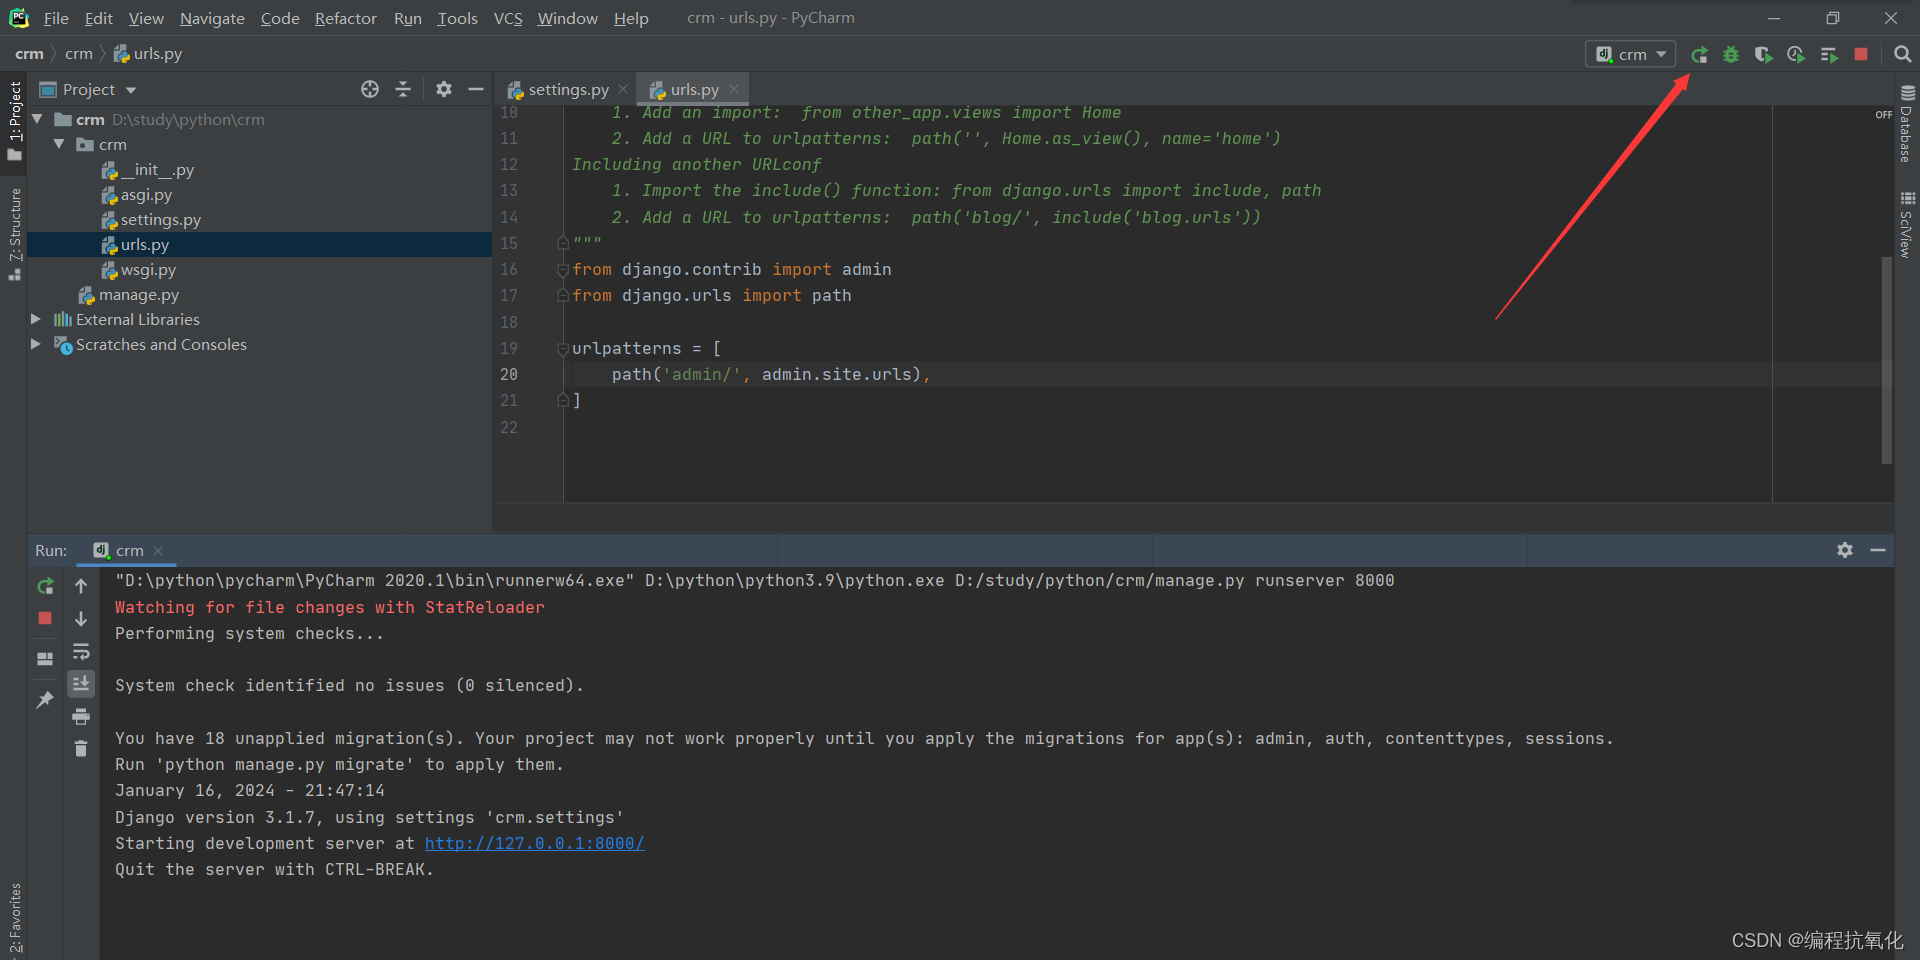Stop the running crm server from the top toolbar
This screenshot has width=1920, height=960.
pos(1861,54)
